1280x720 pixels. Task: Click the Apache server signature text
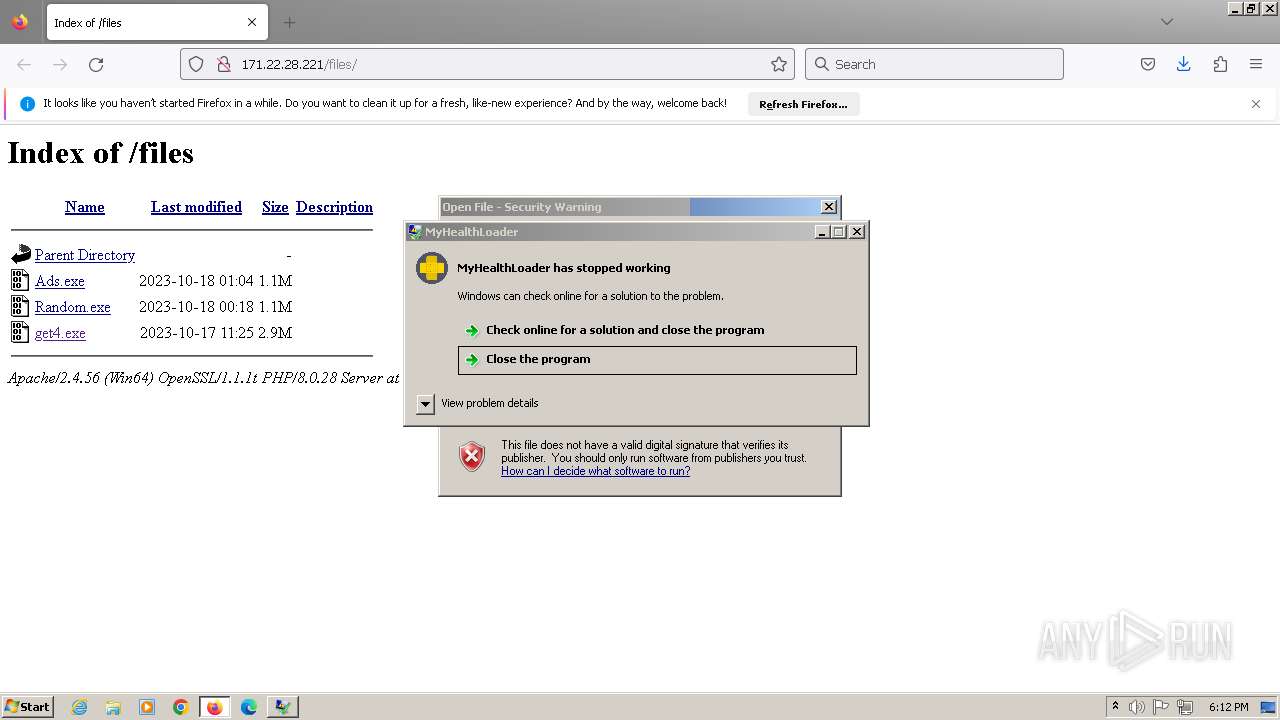[x=203, y=378]
